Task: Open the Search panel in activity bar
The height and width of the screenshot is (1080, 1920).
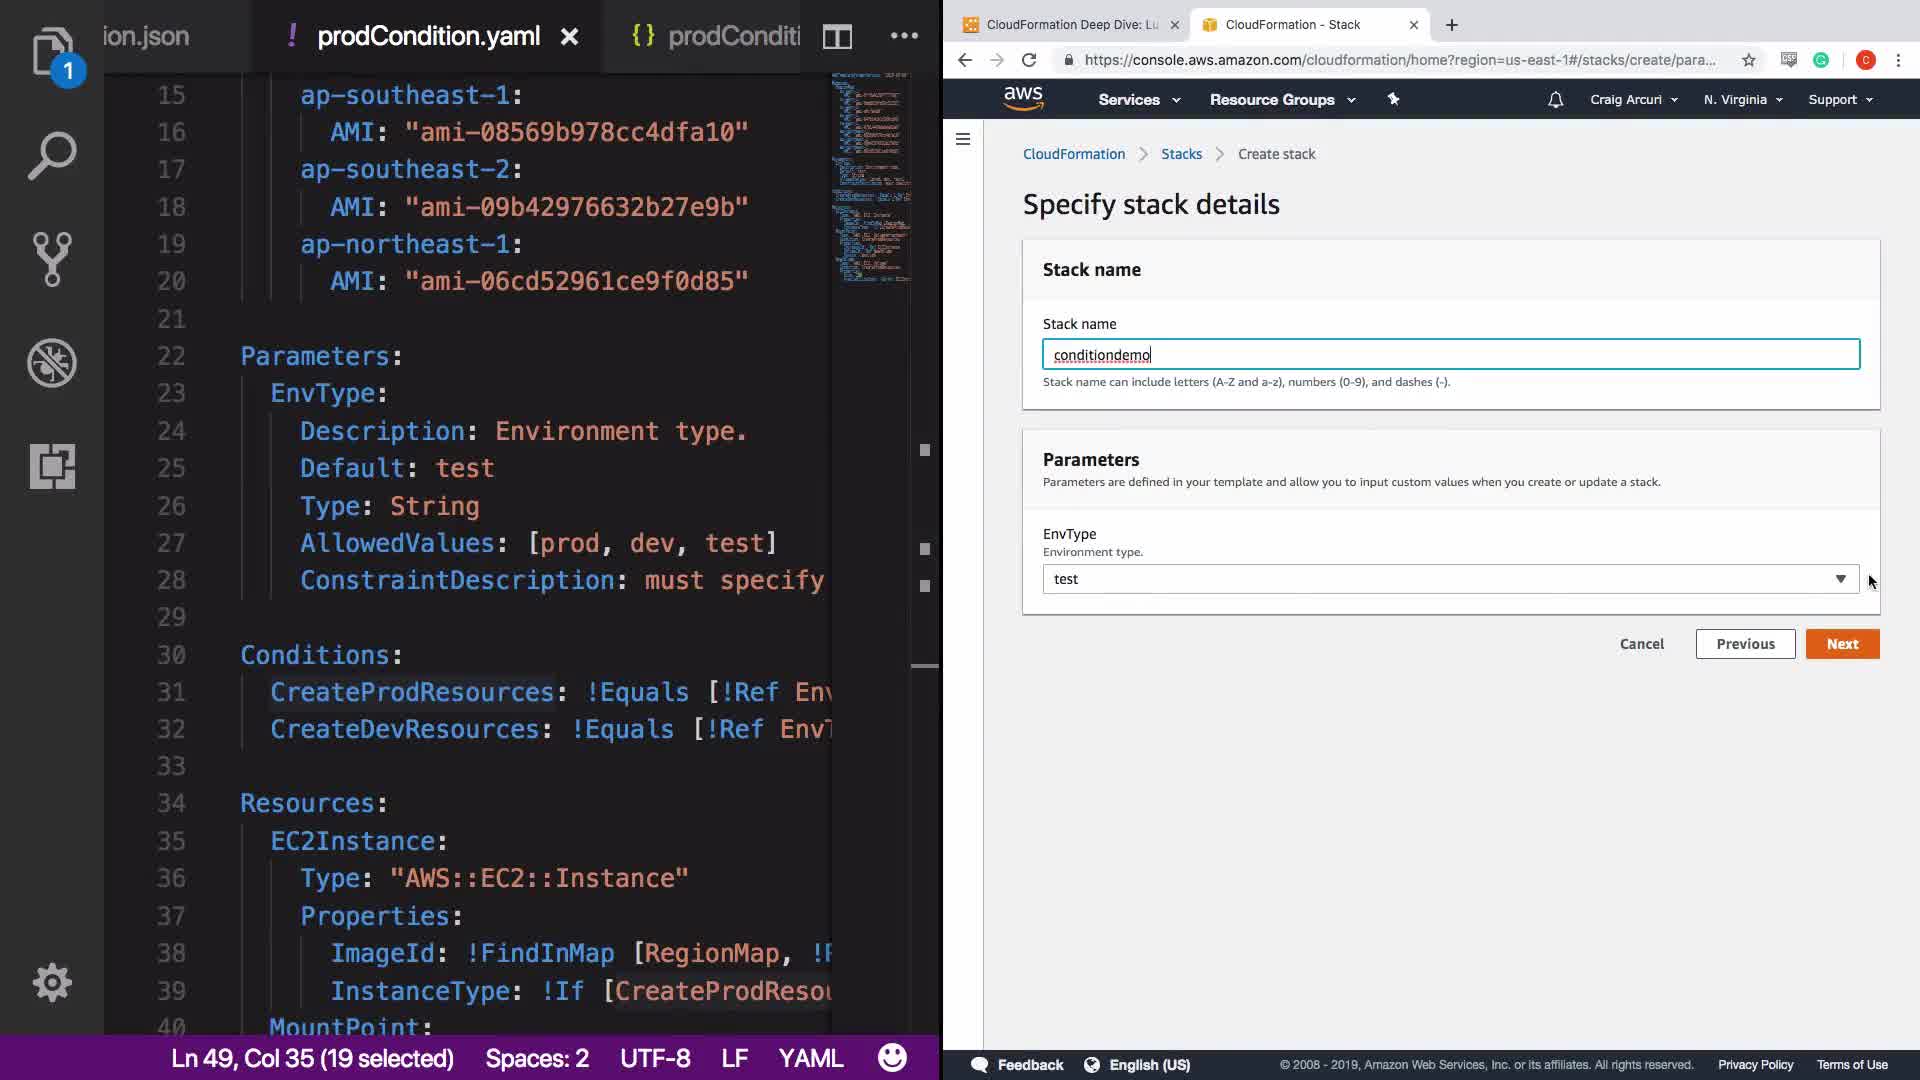Action: 51,156
